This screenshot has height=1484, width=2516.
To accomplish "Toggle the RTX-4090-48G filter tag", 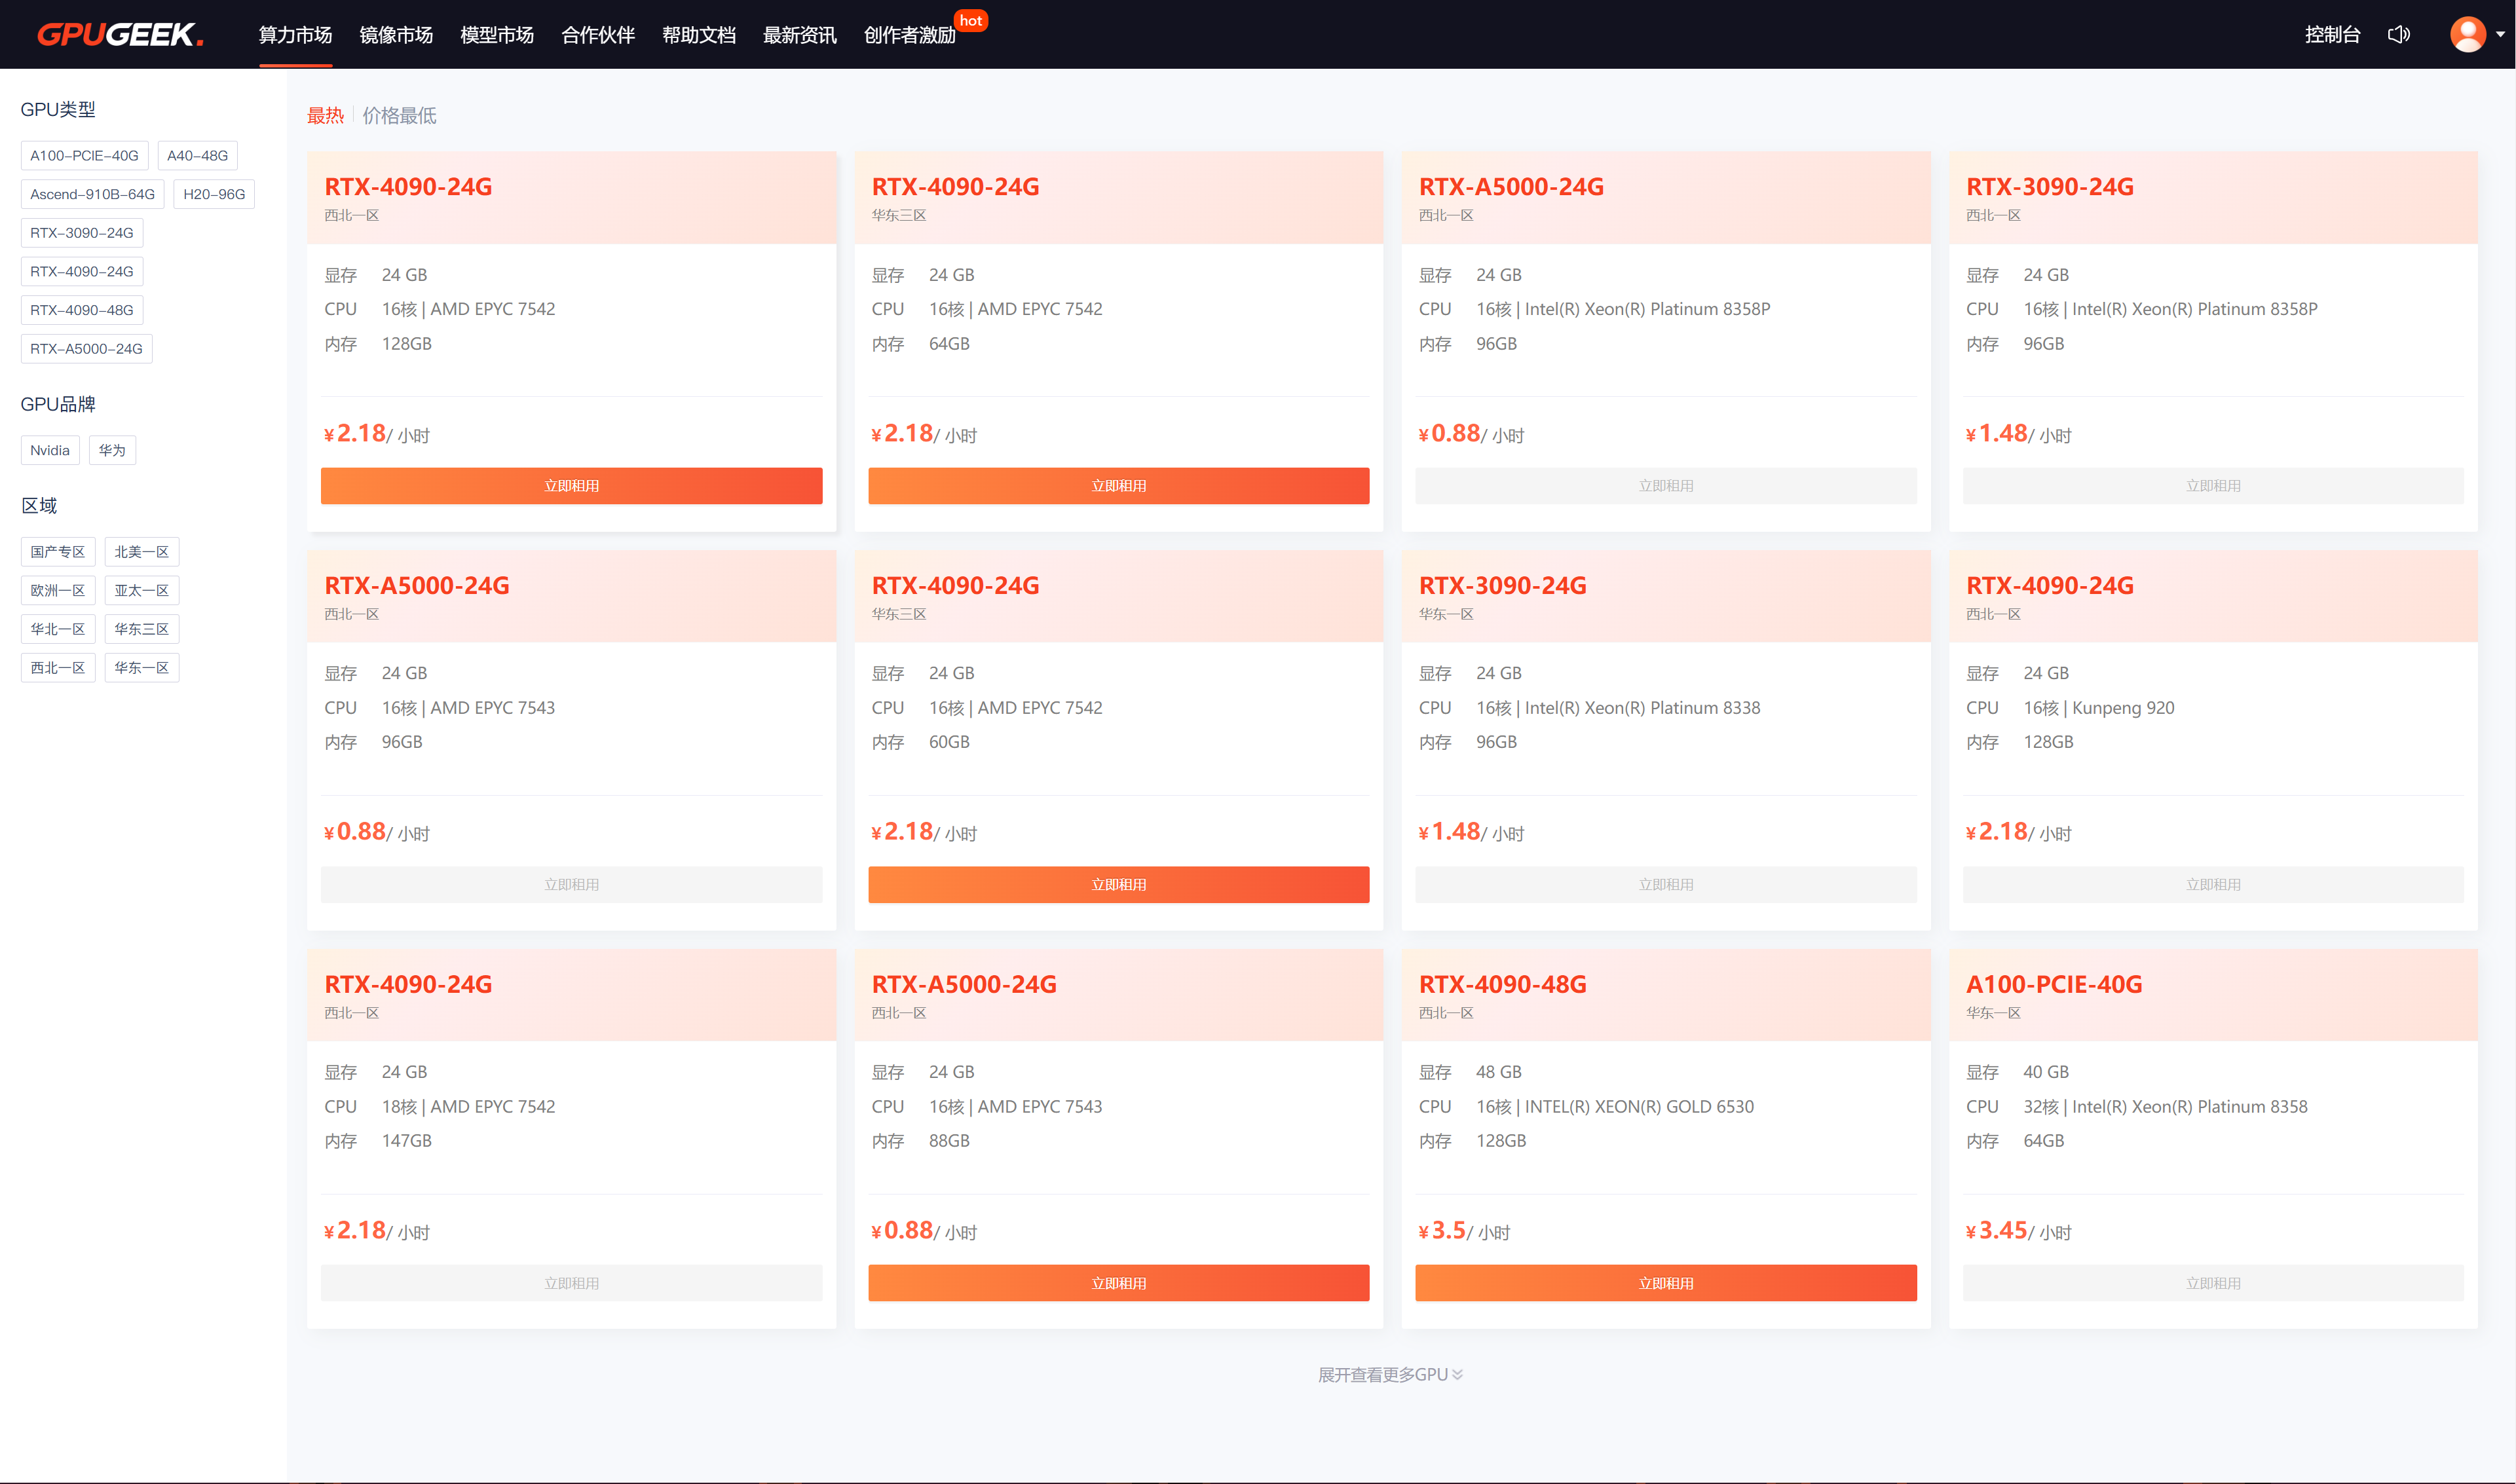I will (x=82, y=310).
